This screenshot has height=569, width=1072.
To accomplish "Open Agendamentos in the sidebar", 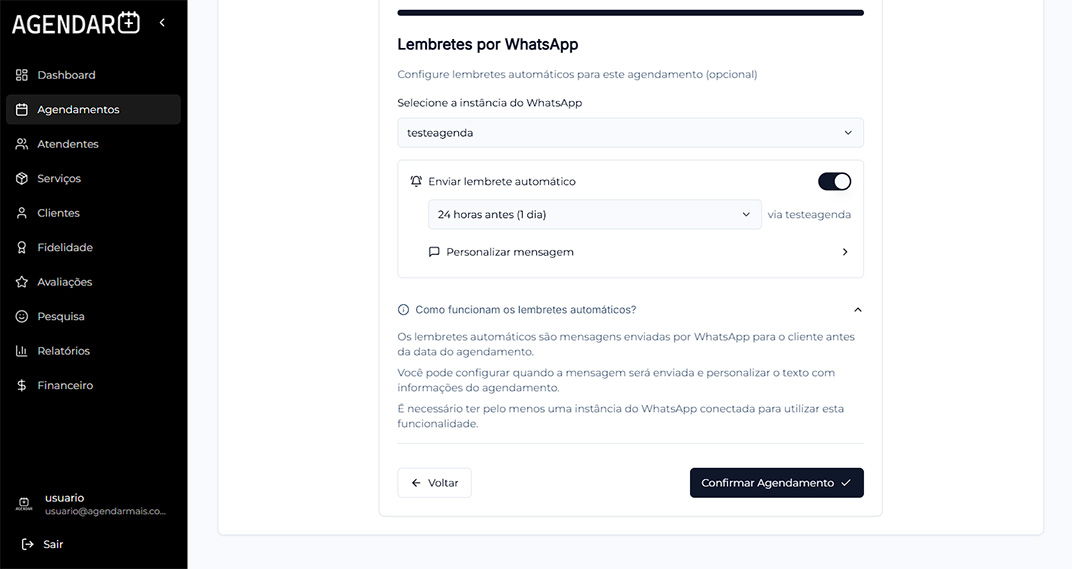I will [x=93, y=109].
